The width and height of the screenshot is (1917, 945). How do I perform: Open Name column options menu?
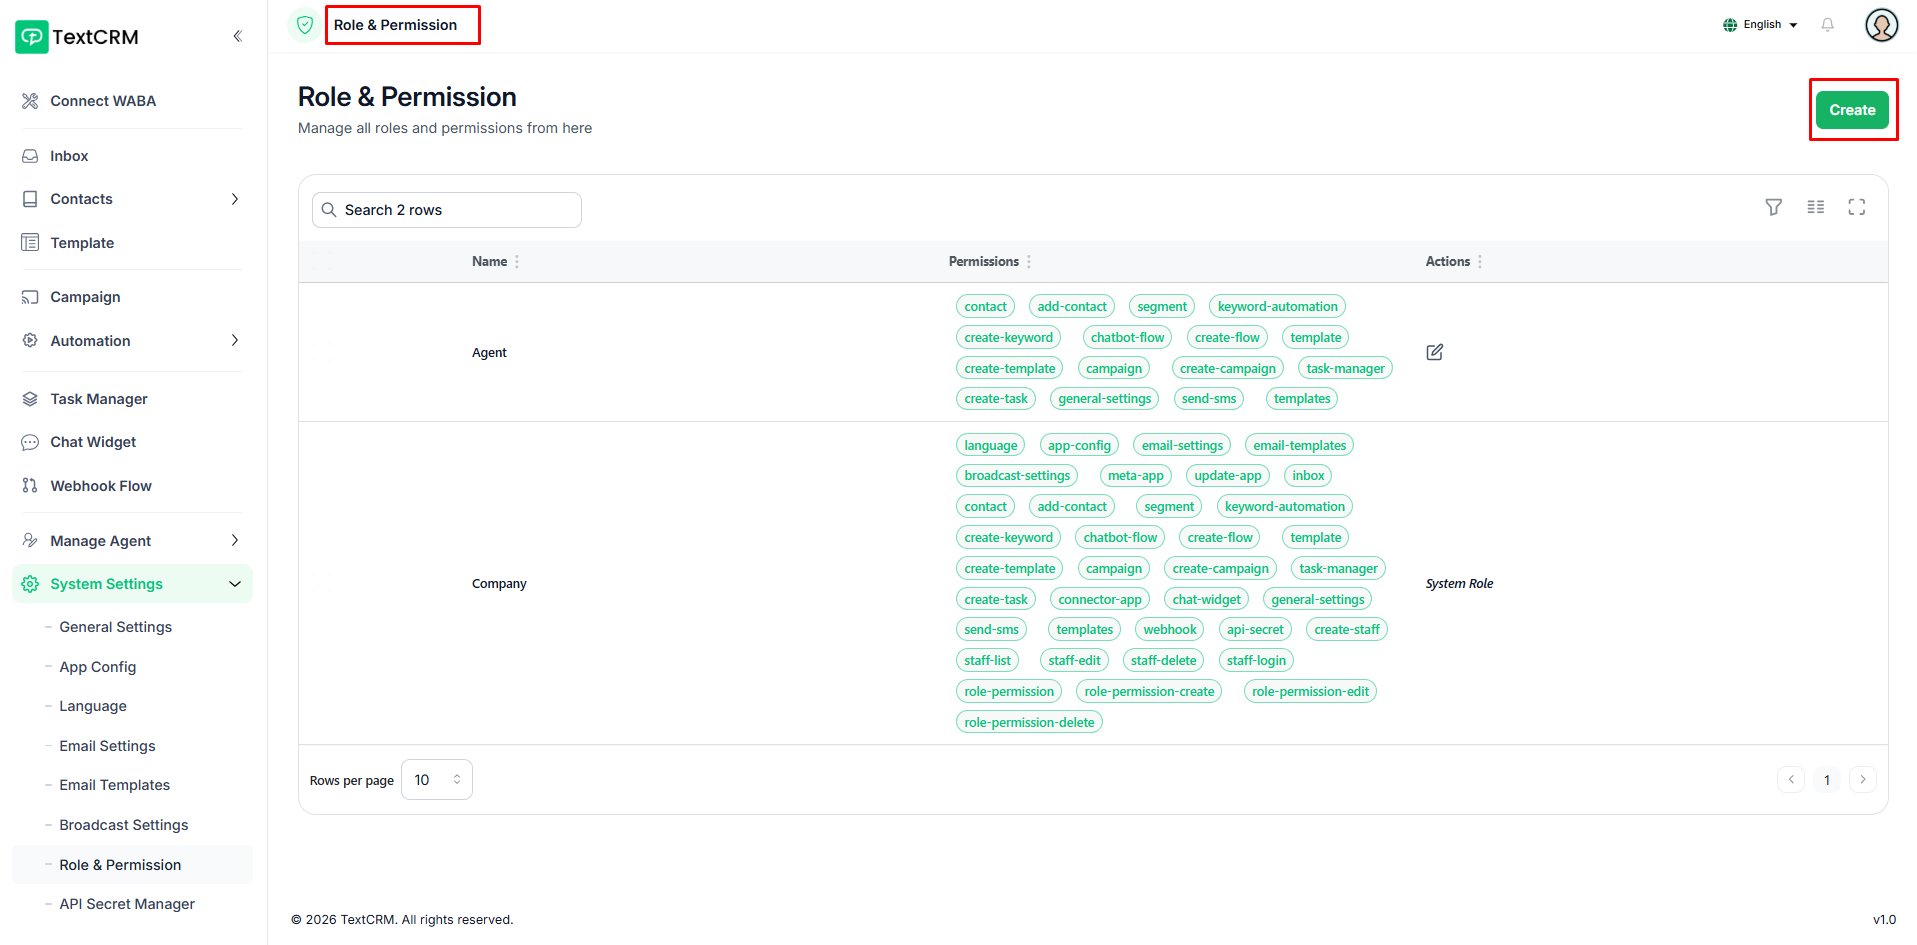click(x=517, y=262)
